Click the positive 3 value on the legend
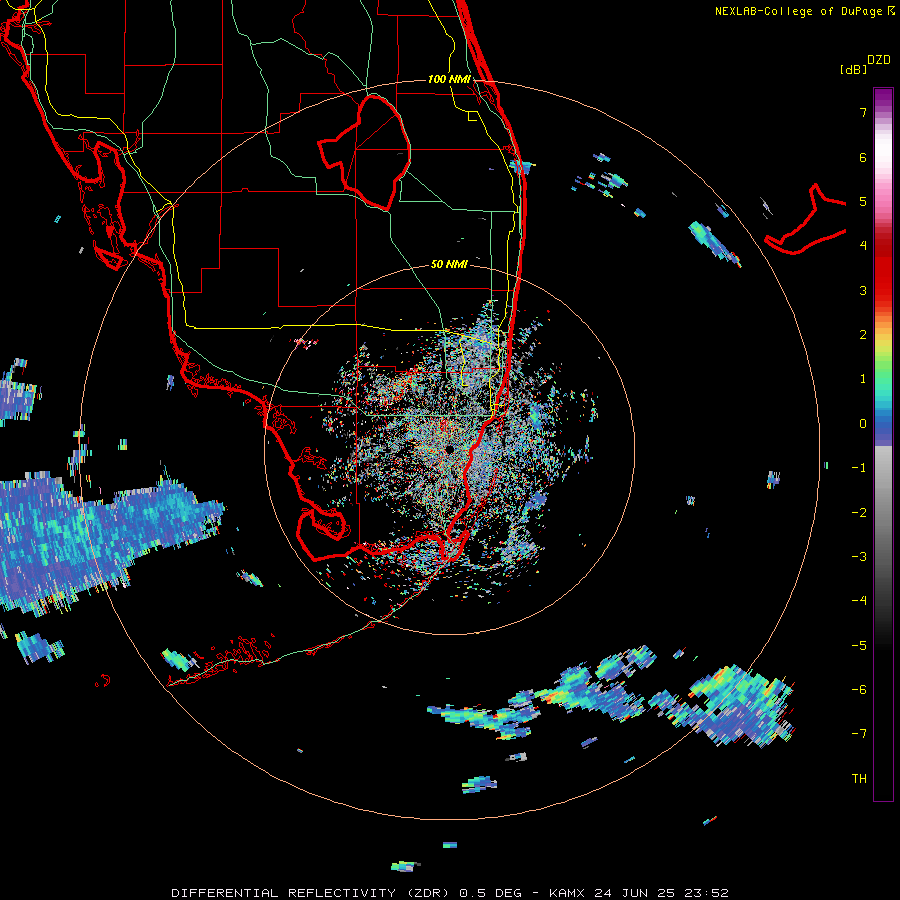Viewport: 900px width, 900px height. (x=863, y=290)
